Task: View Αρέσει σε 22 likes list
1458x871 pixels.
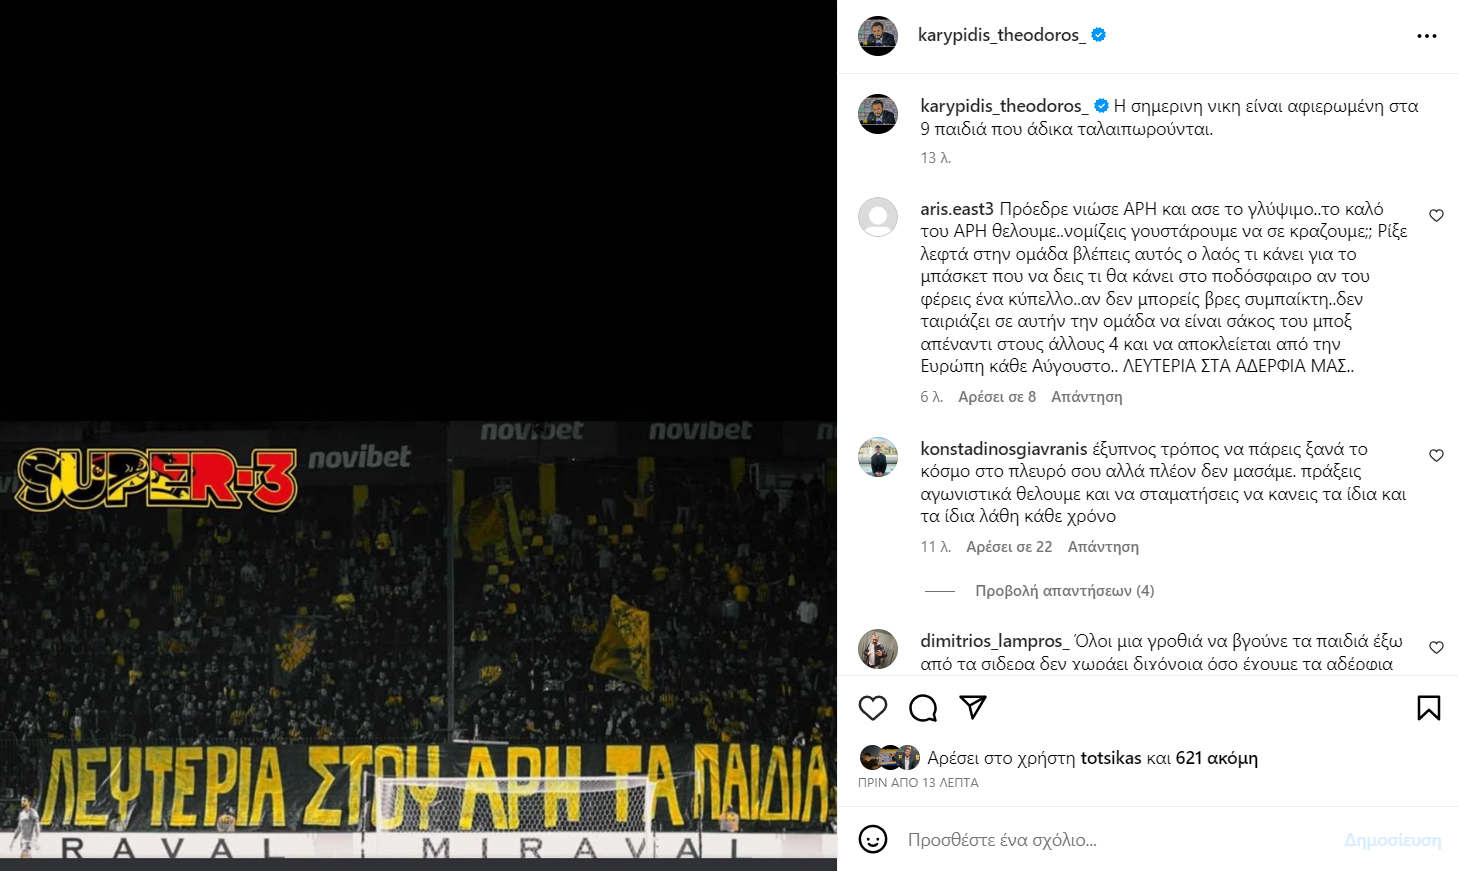Action: (1009, 547)
